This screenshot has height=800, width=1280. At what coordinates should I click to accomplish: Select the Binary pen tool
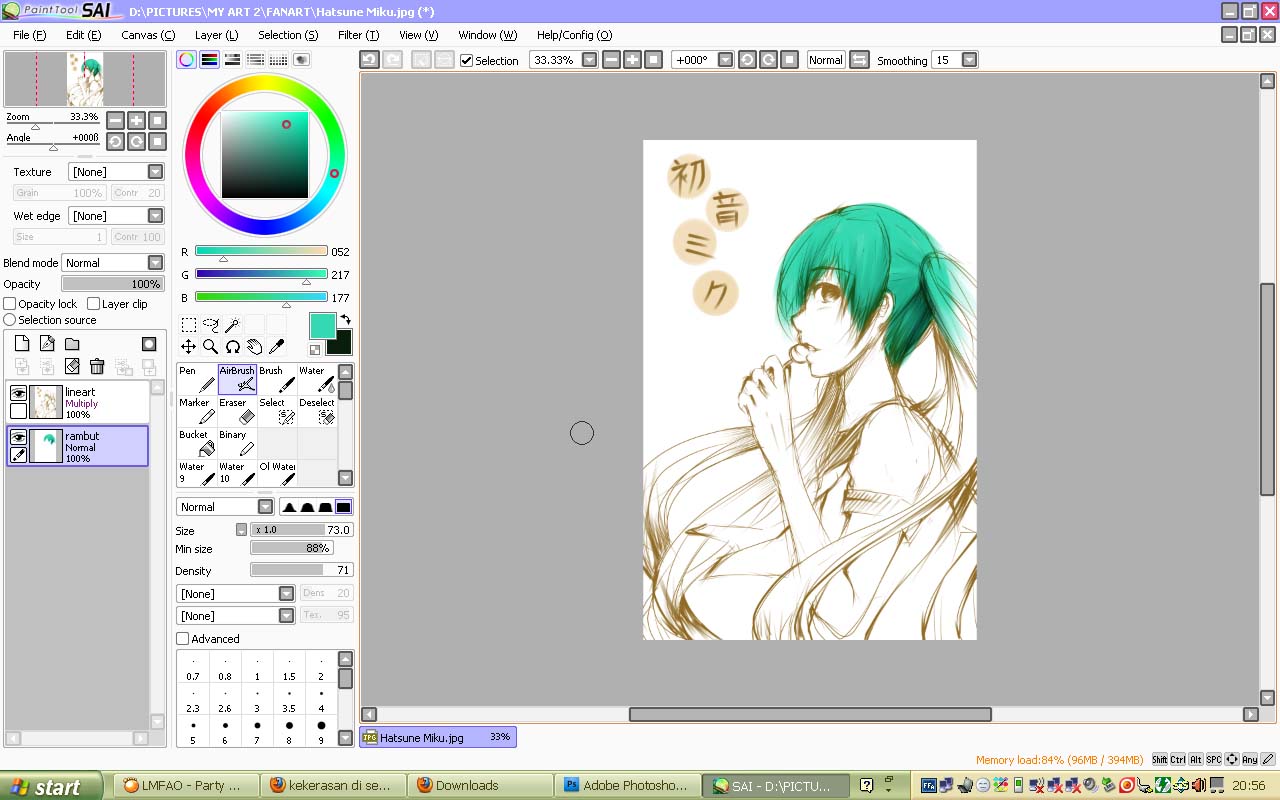click(237, 442)
